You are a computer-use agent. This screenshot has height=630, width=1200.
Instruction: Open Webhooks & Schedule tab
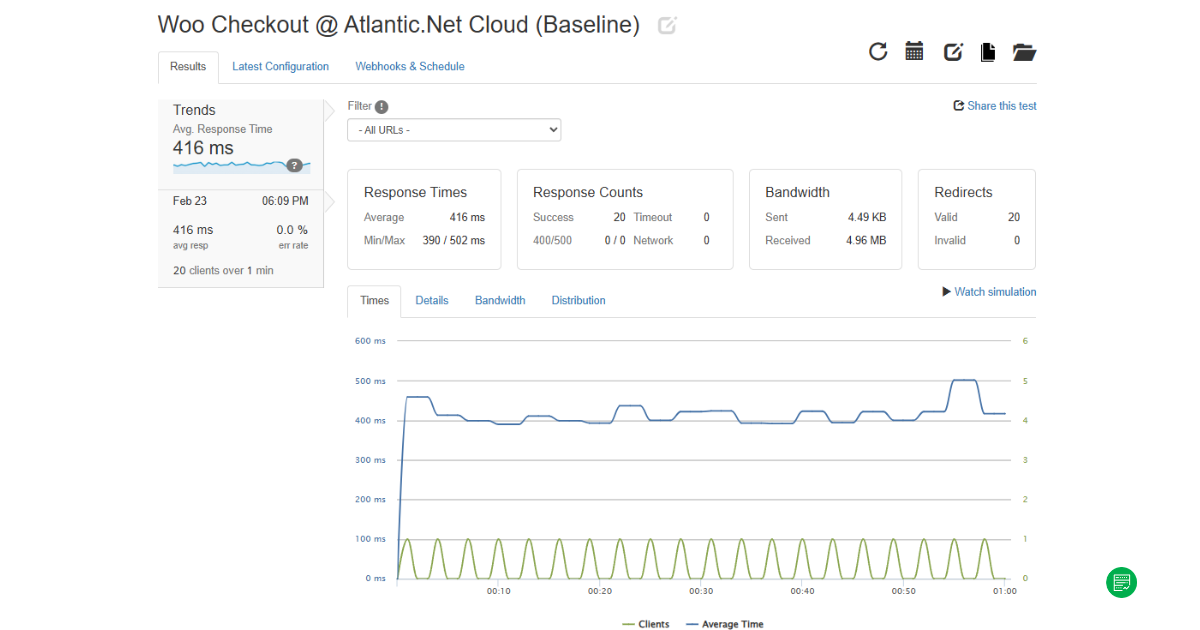pyautogui.click(x=410, y=67)
